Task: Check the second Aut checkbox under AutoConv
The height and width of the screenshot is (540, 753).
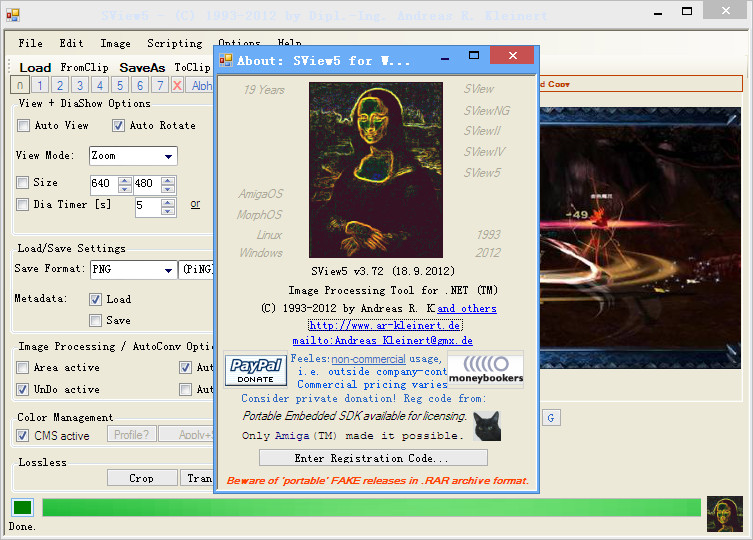Action: click(185, 390)
